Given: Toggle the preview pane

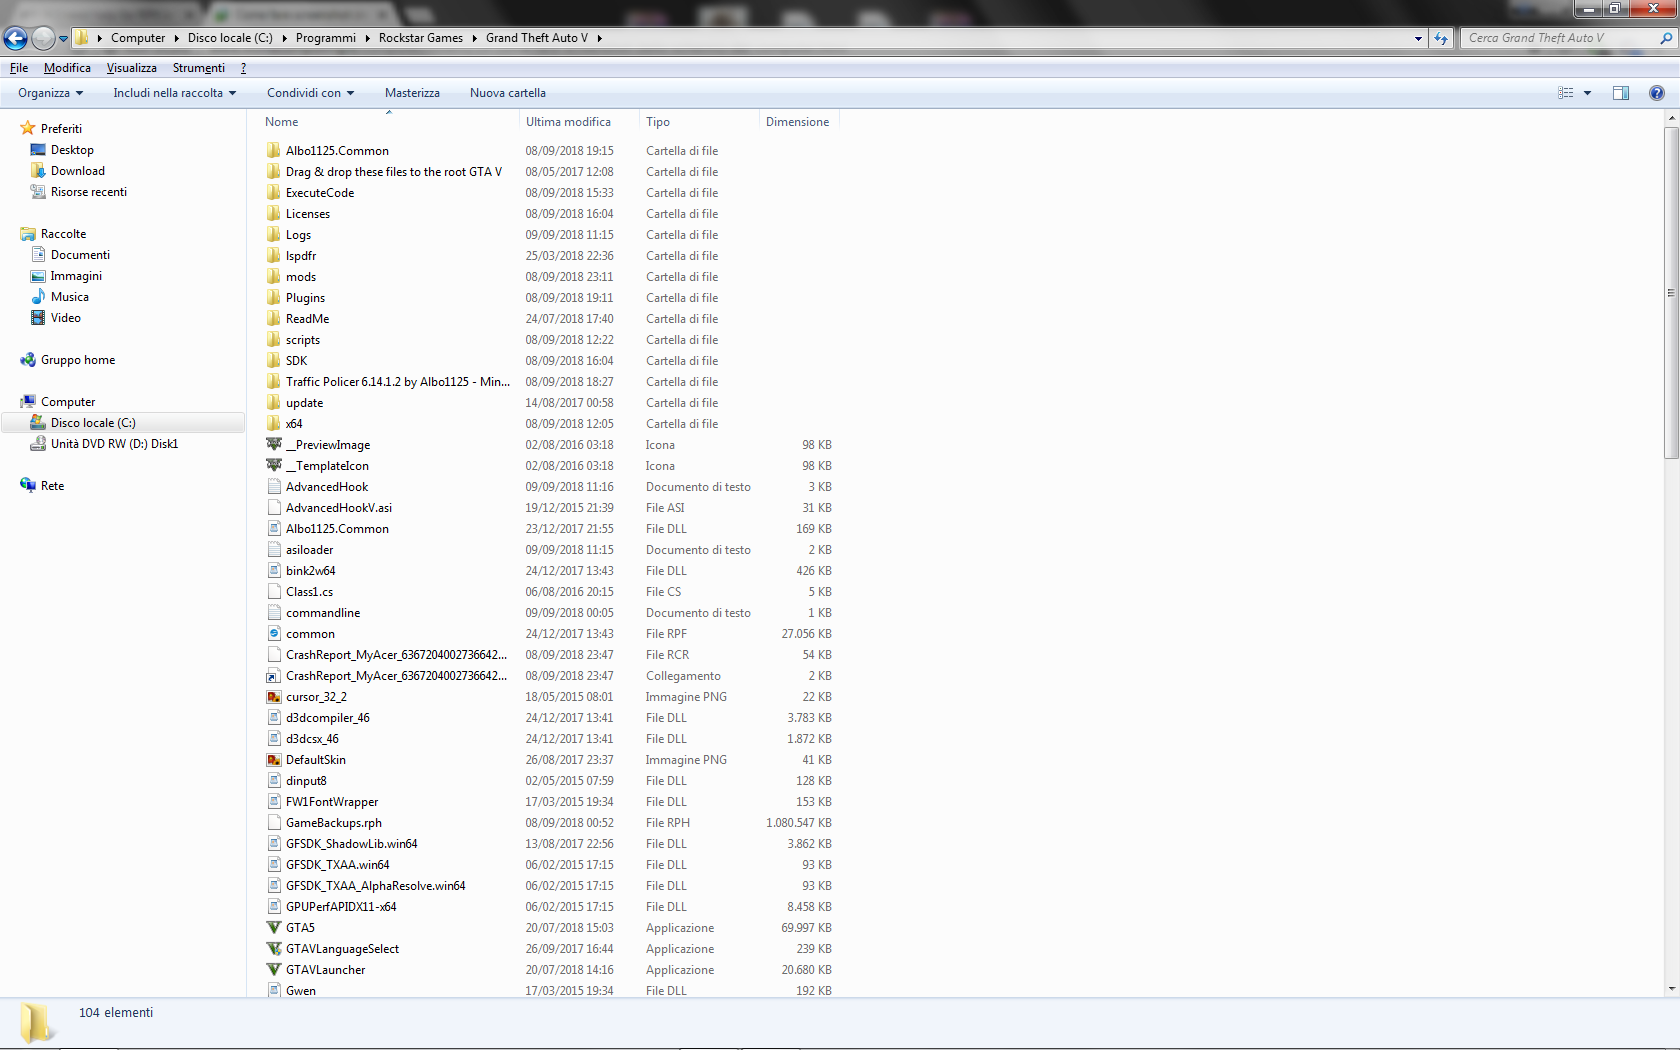Looking at the screenshot, I should [x=1621, y=93].
